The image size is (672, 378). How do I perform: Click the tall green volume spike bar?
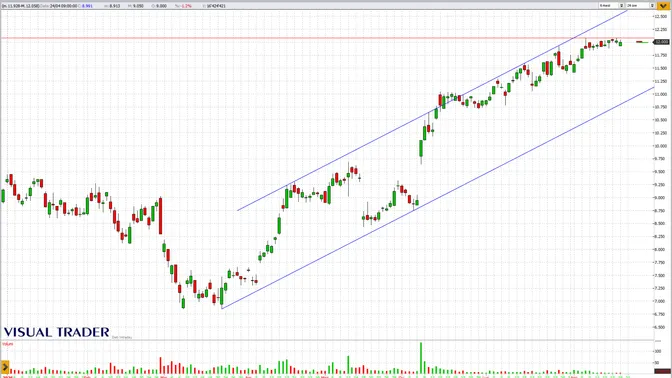click(421, 358)
